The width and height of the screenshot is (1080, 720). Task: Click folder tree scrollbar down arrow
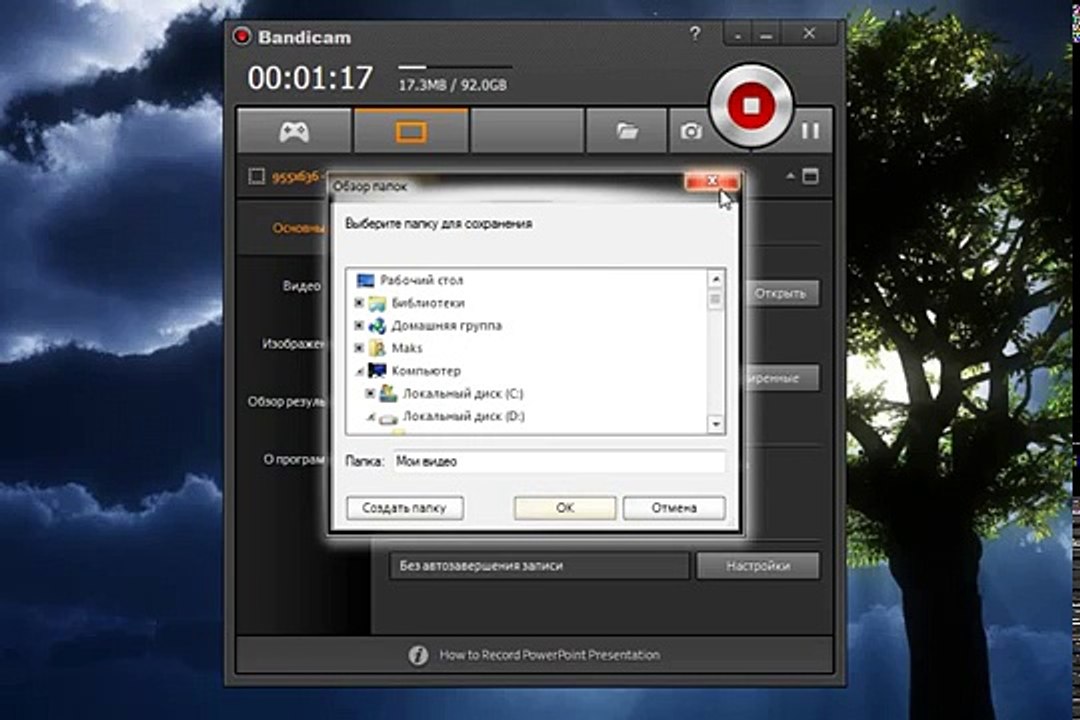[716, 424]
